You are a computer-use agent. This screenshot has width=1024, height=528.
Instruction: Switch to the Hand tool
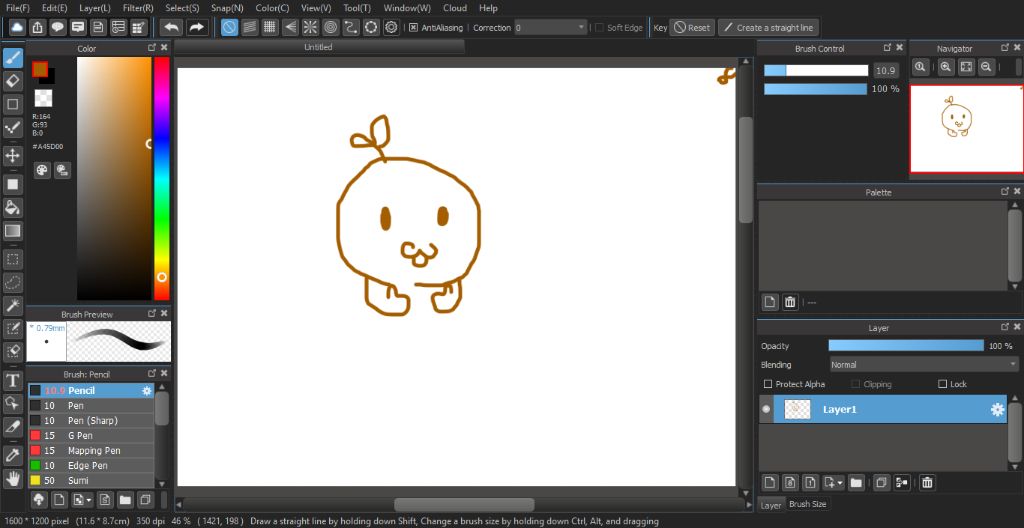12,478
